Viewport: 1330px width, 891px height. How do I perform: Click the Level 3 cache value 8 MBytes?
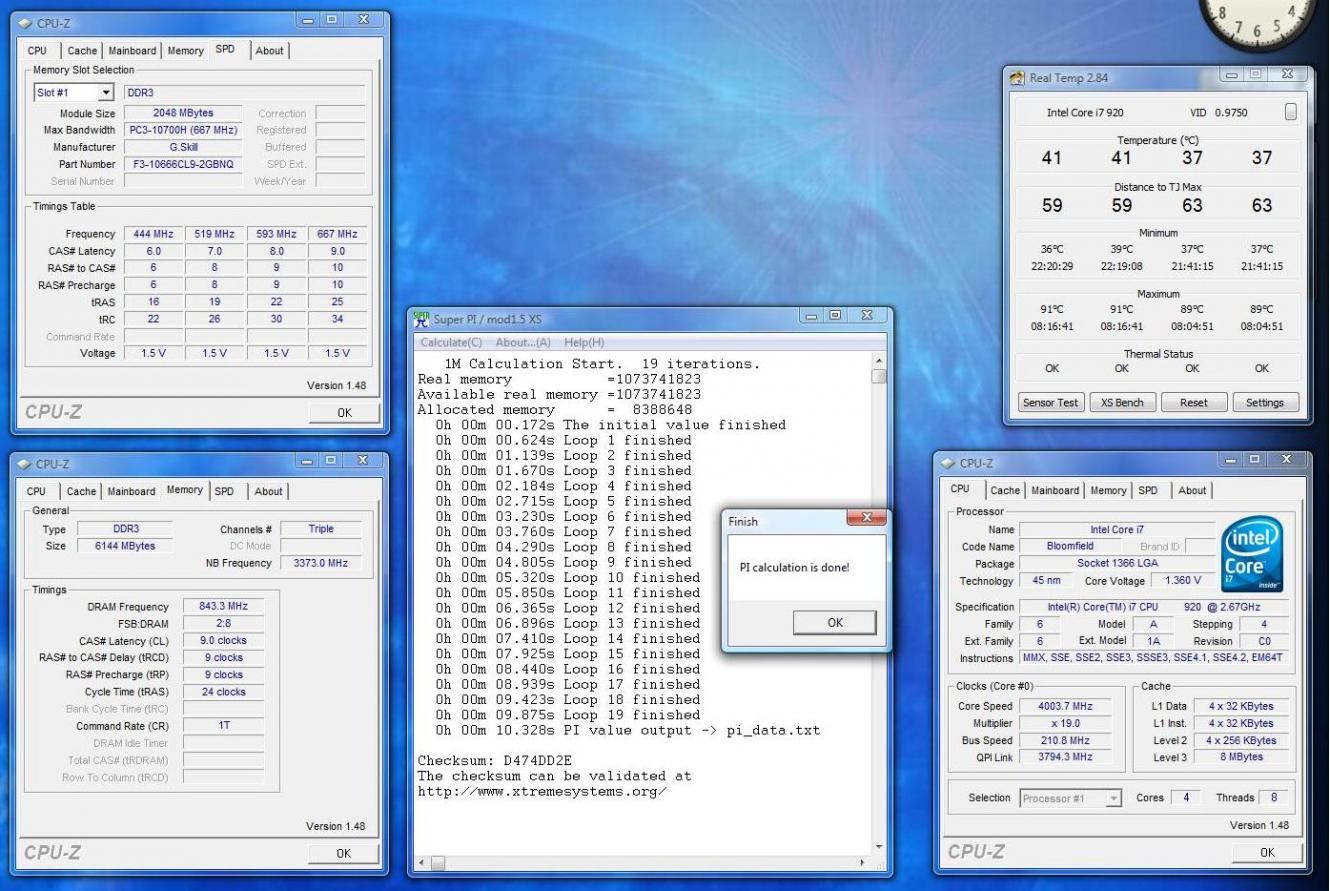tap(1241, 758)
